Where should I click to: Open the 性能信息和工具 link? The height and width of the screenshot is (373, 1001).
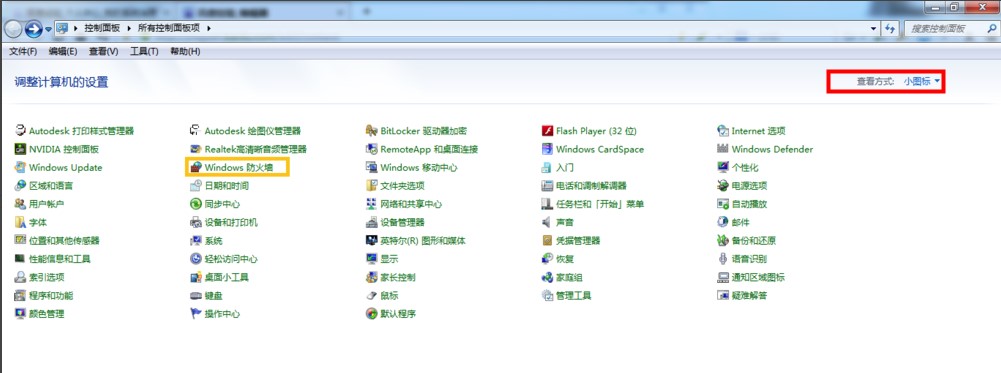(60, 259)
